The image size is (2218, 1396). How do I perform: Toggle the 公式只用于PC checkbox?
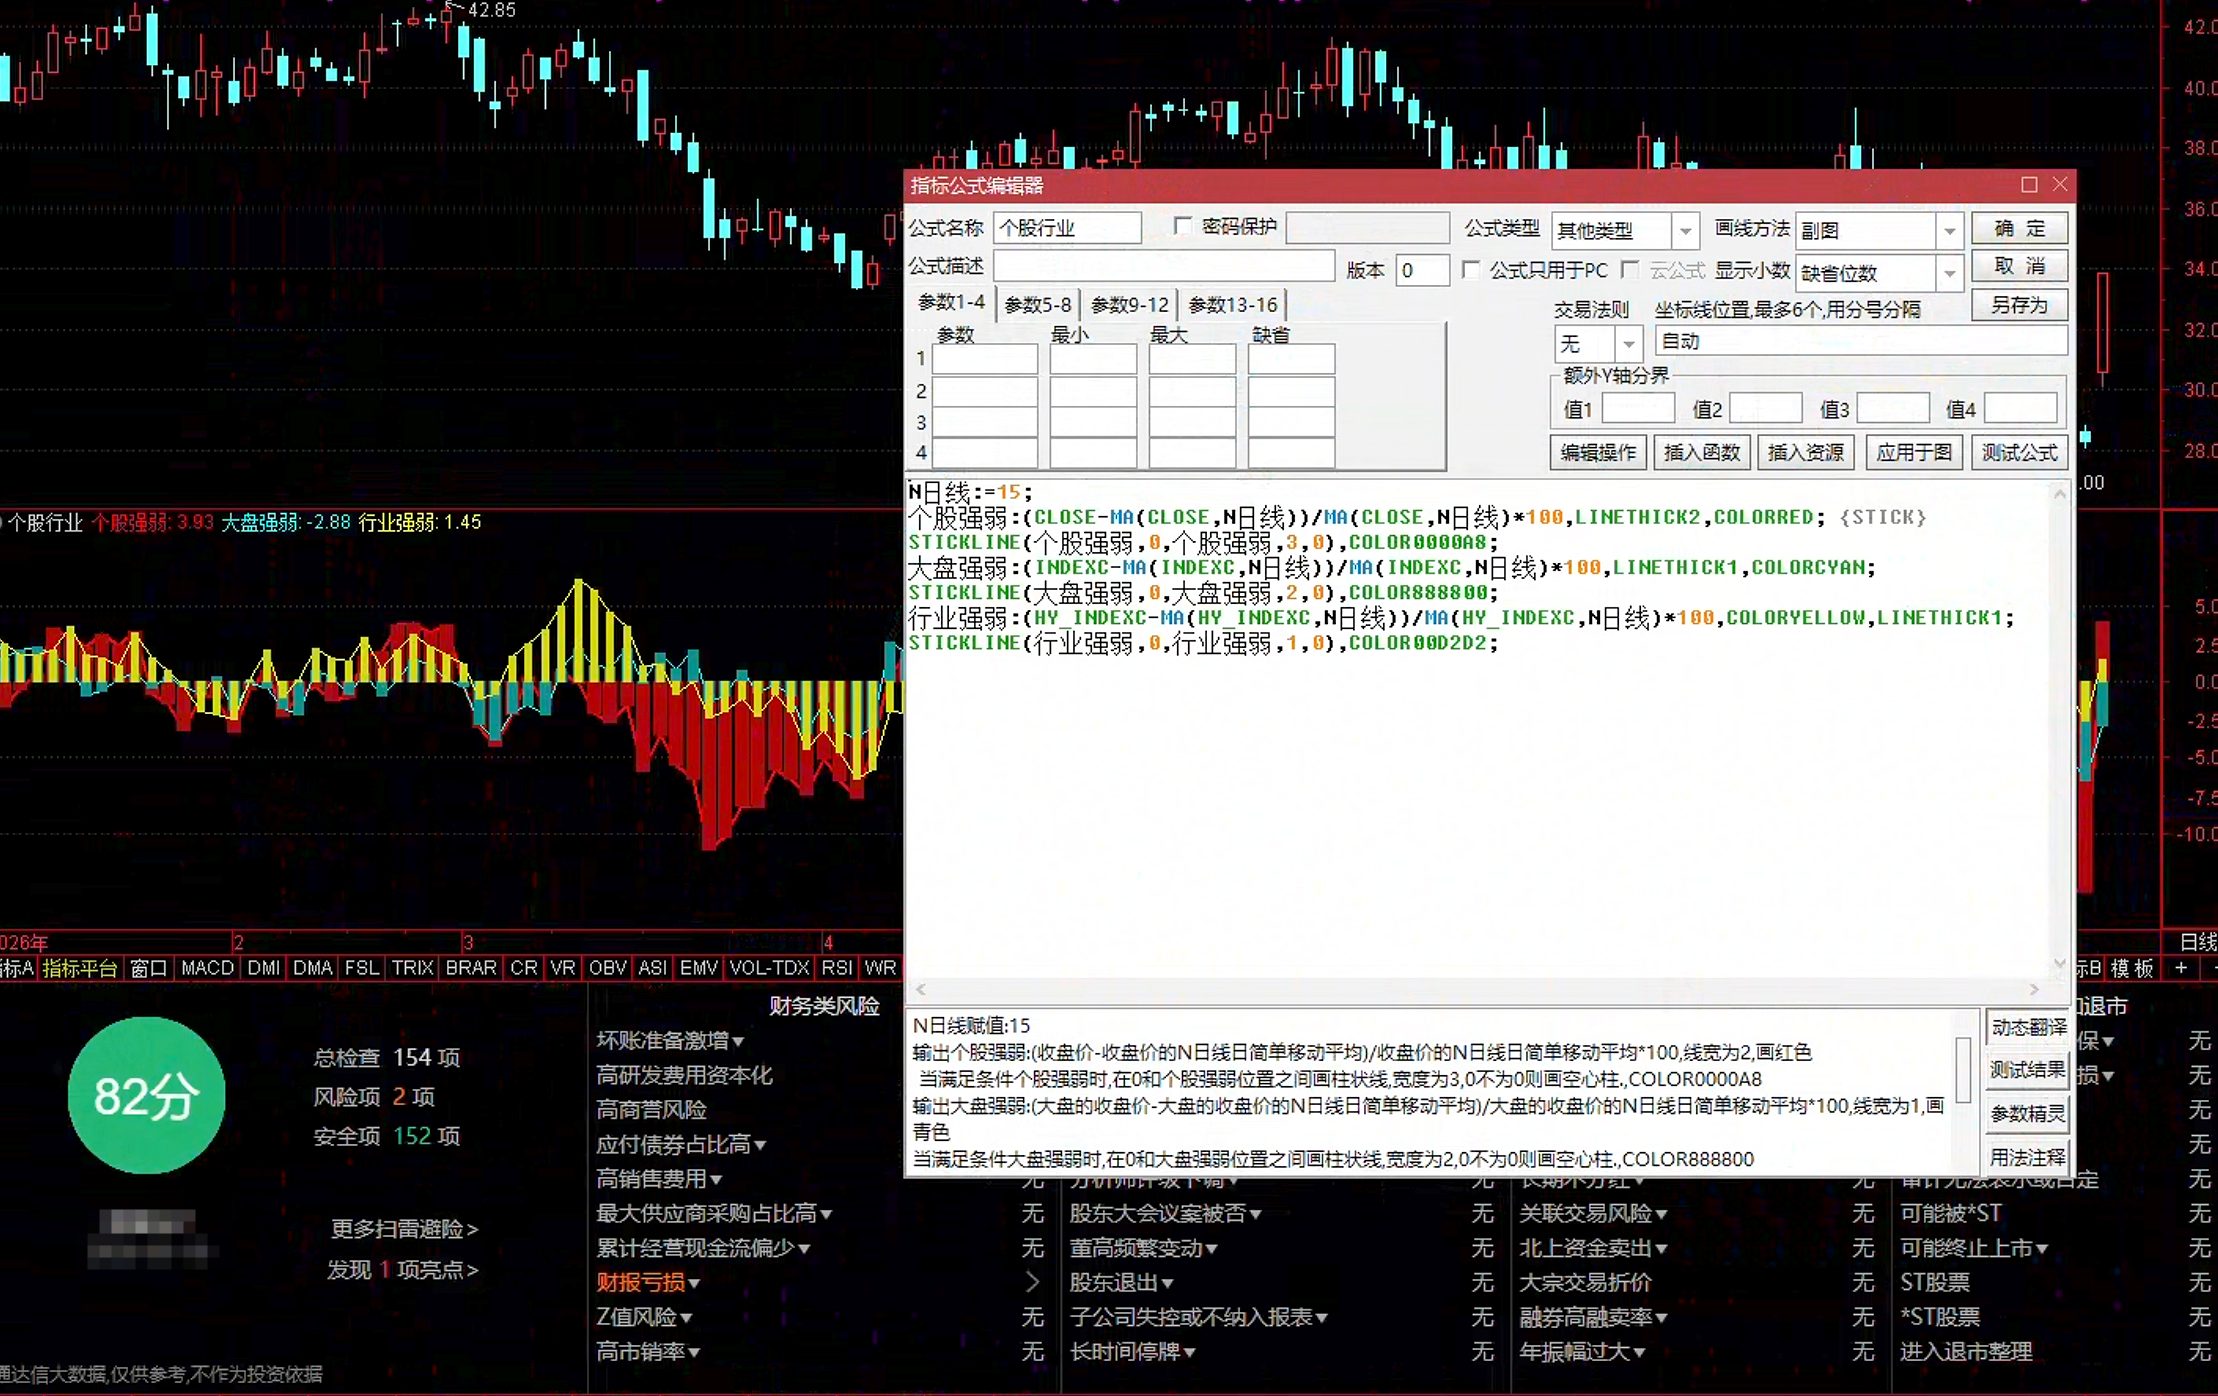pyautogui.click(x=1471, y=270)
